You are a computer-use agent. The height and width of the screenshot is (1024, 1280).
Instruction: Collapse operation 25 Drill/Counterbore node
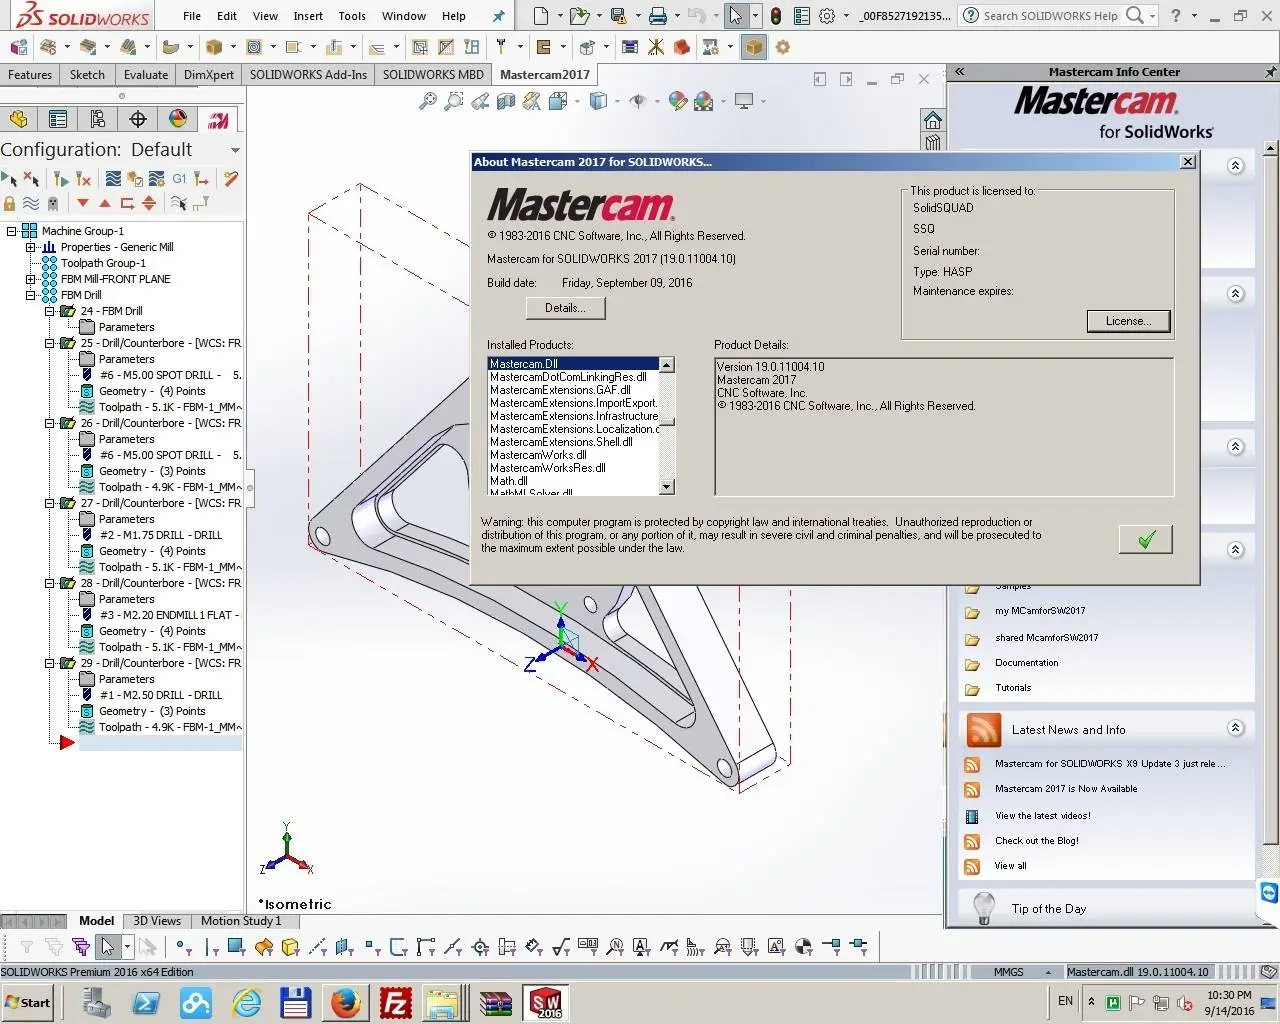click(x=49, y=343)
